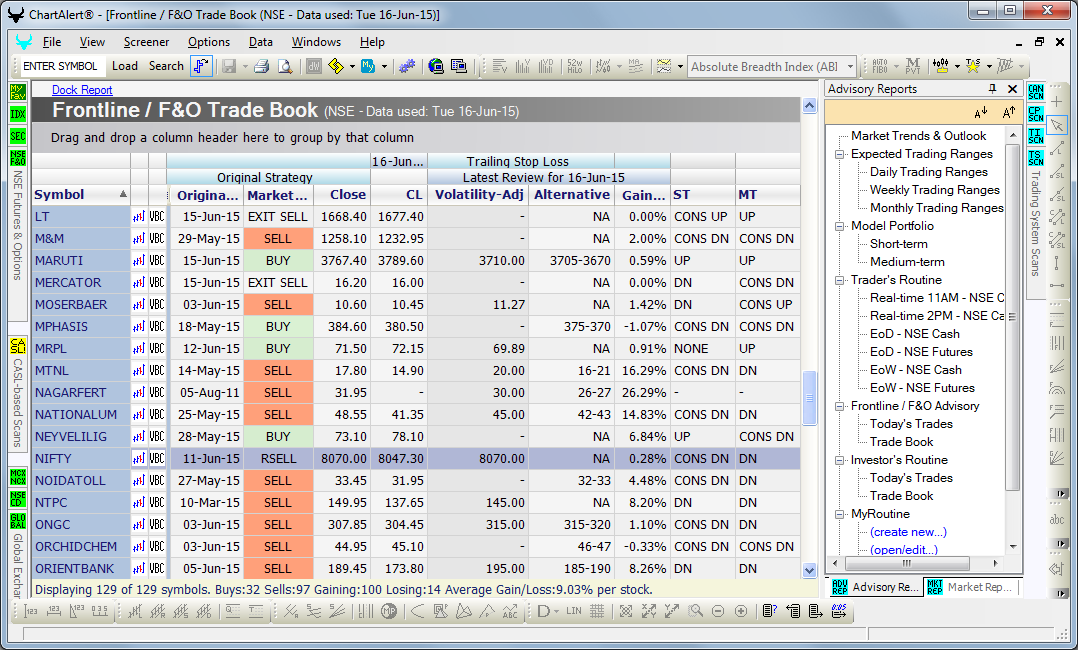
Task: Open the Data menu
Action: [x=261, y=42]
